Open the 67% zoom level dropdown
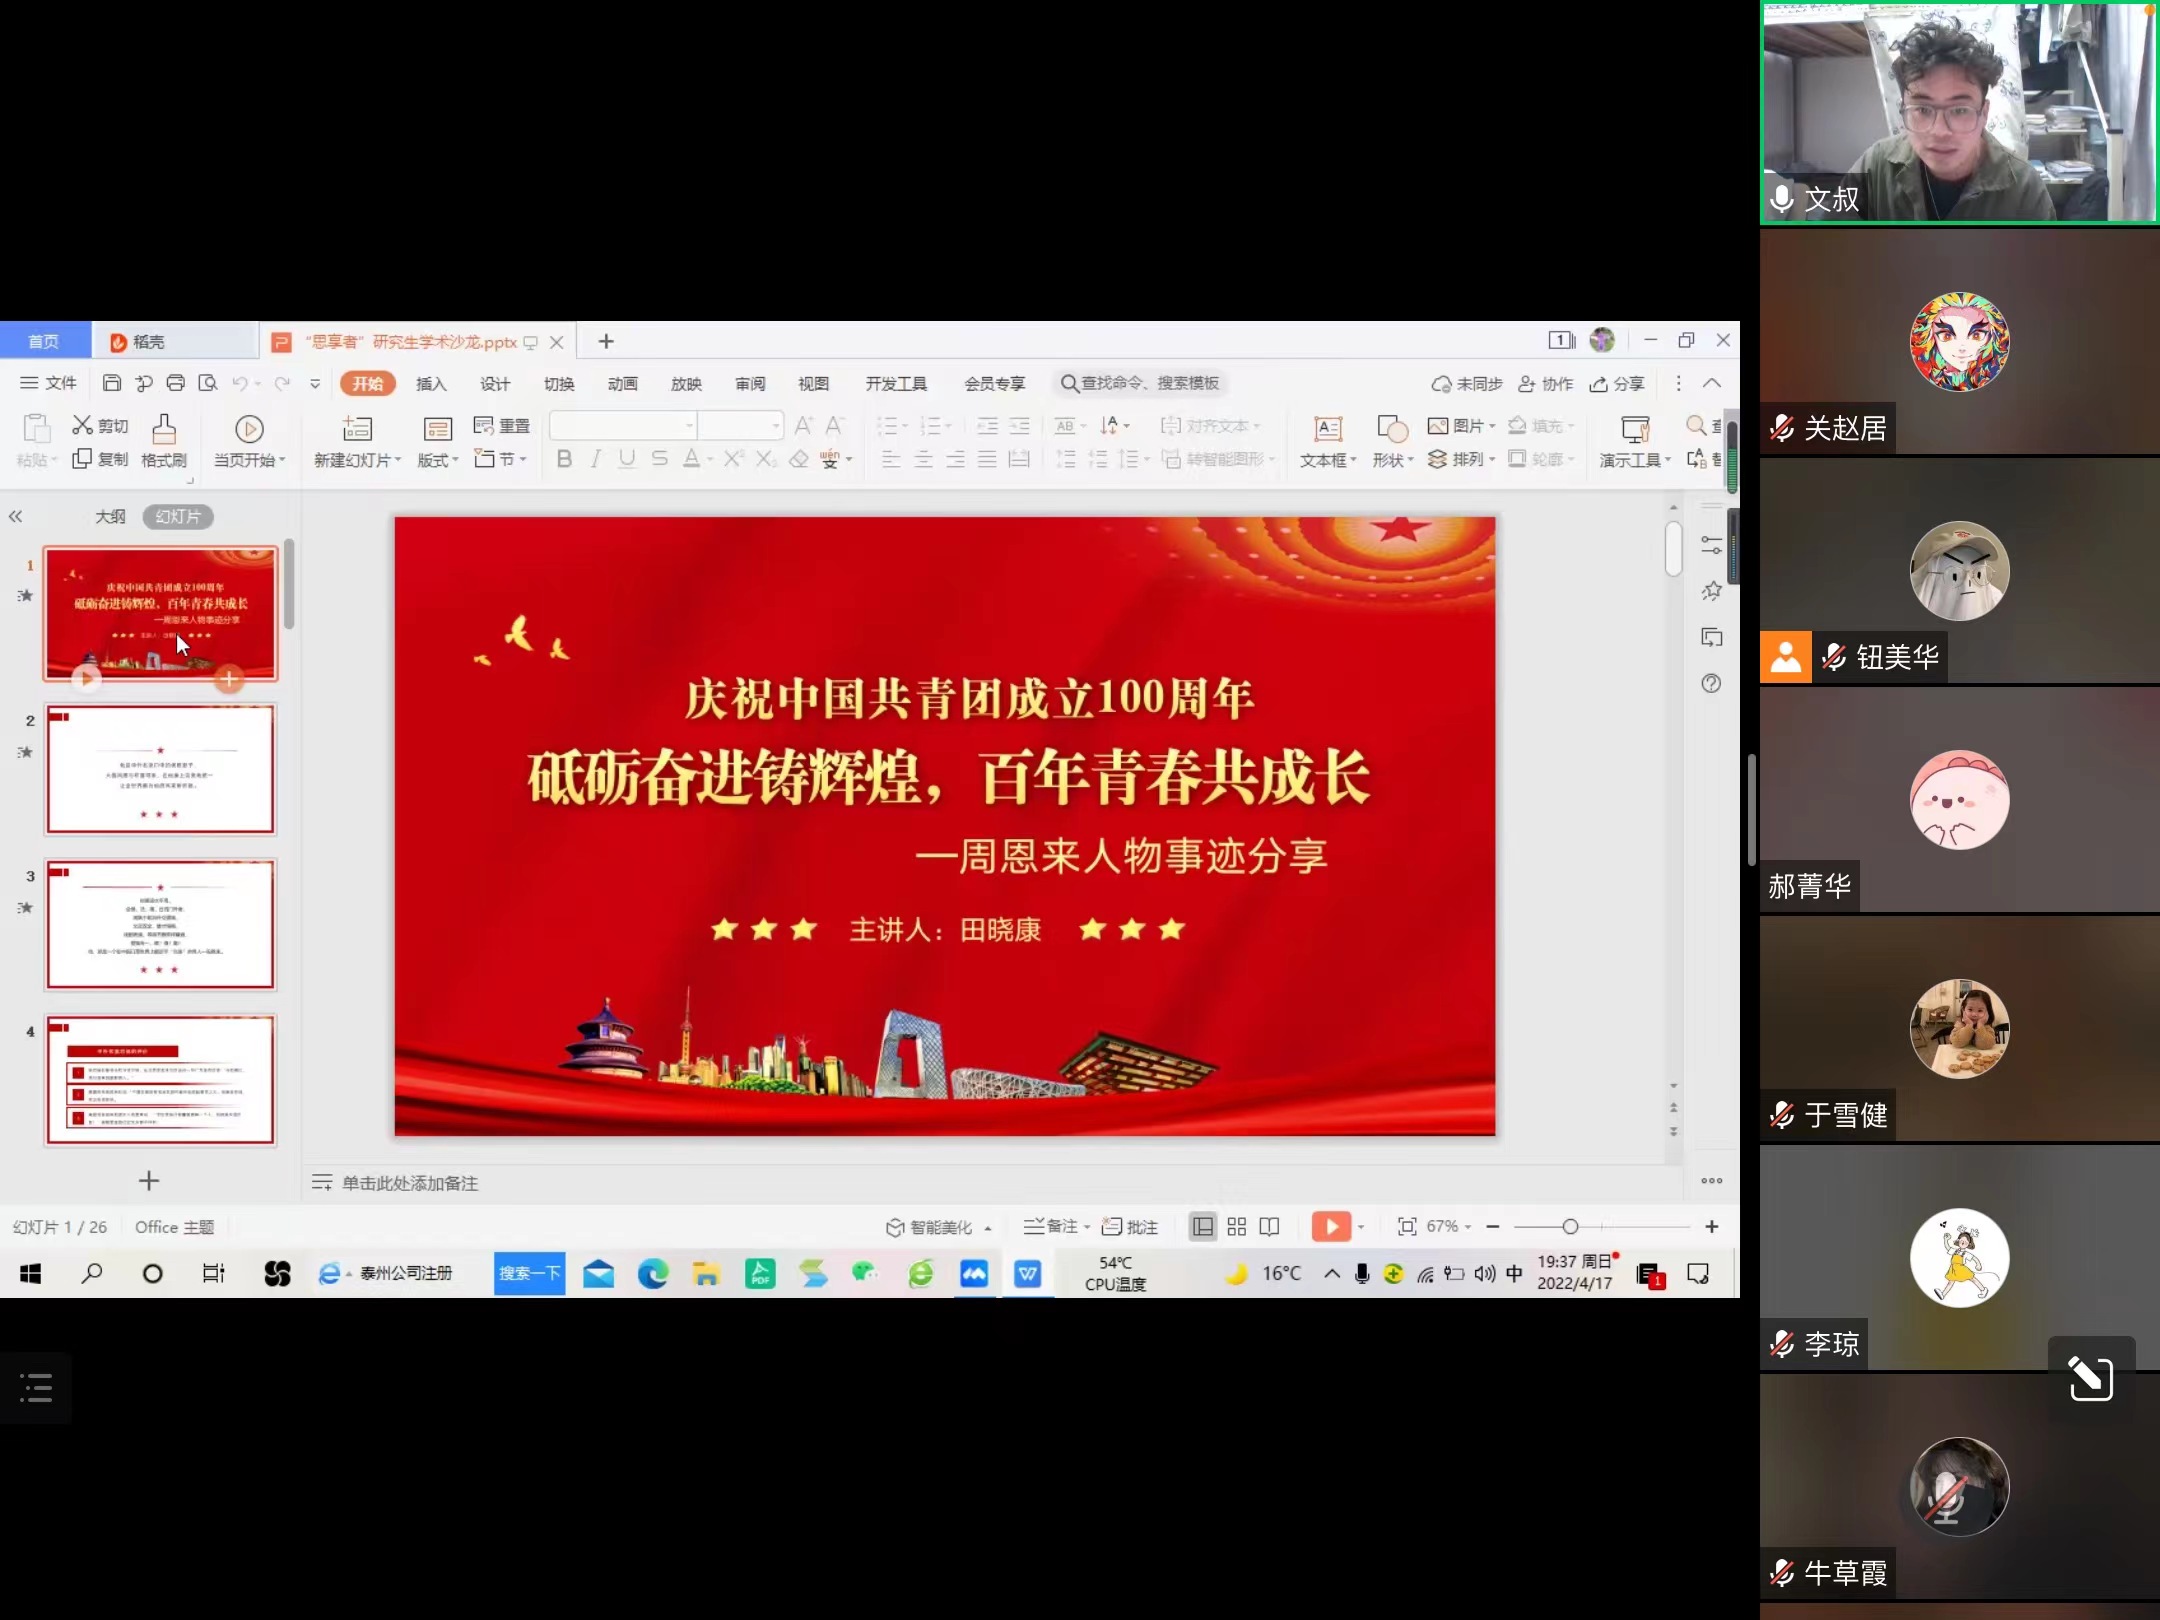Viewport: 2160px width, 1620px height. [1448, 1226]
